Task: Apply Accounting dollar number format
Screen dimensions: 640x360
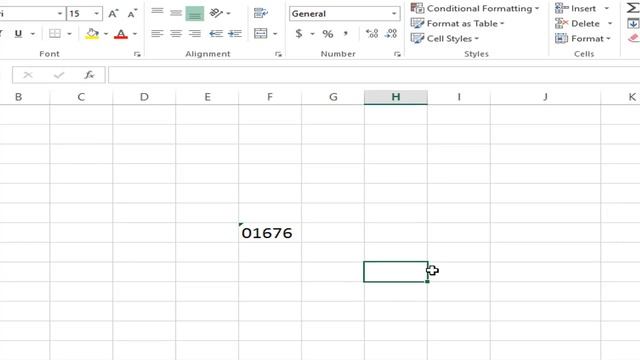Action: point(299,33)
